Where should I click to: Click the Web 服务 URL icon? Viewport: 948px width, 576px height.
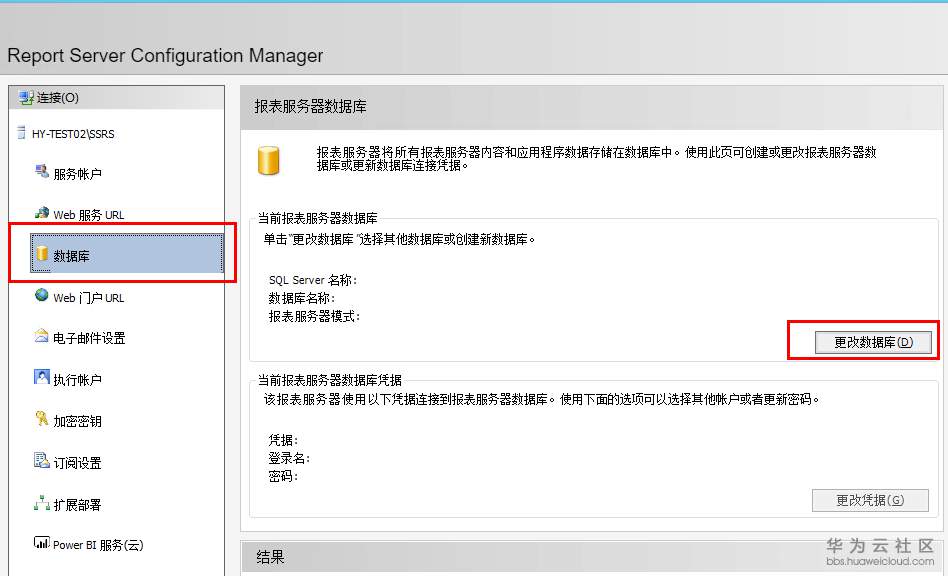[42, 213]
